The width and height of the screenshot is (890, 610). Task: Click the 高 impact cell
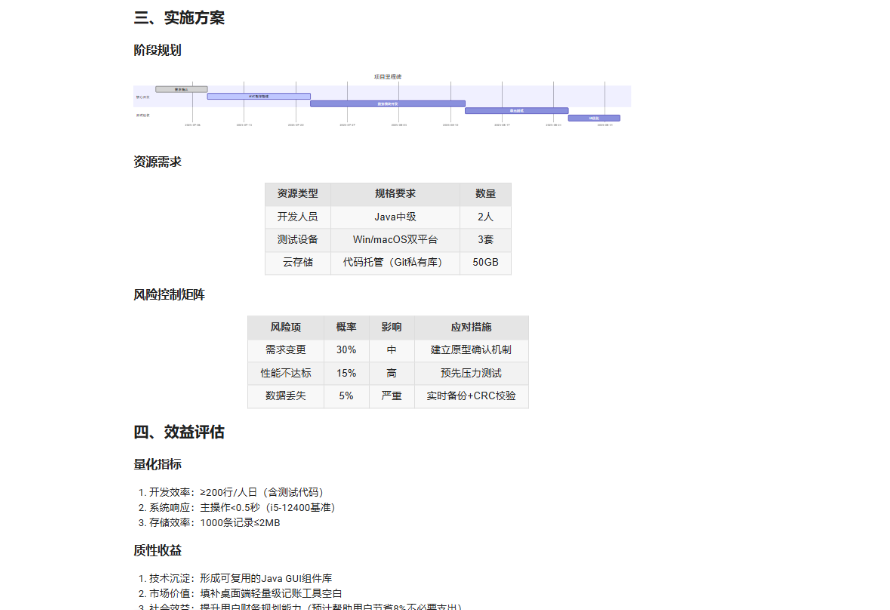click(x=392, y=373)
